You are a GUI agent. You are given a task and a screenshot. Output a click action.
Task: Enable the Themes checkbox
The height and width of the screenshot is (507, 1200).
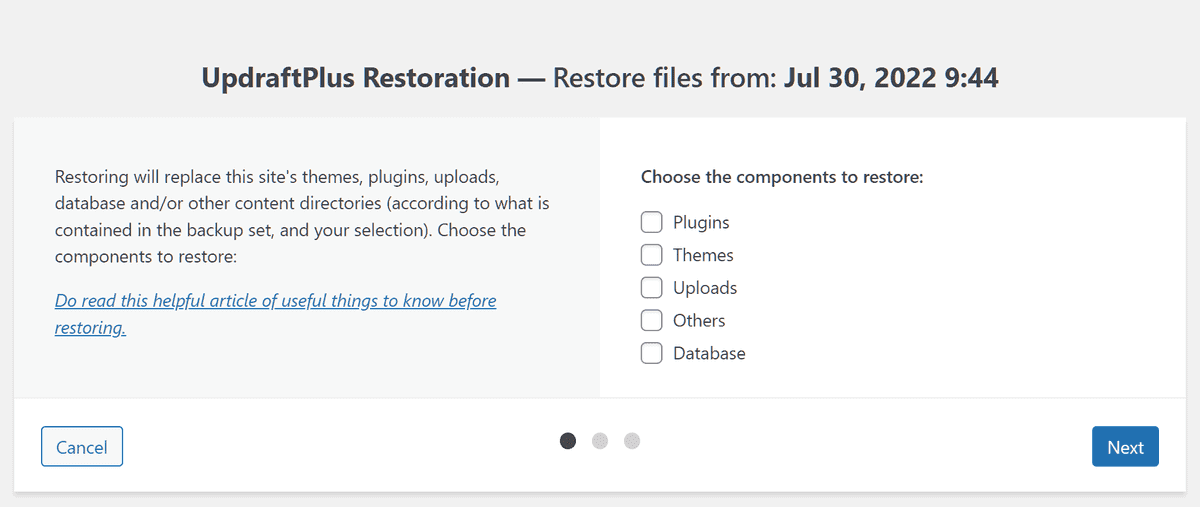pos(652,255)
